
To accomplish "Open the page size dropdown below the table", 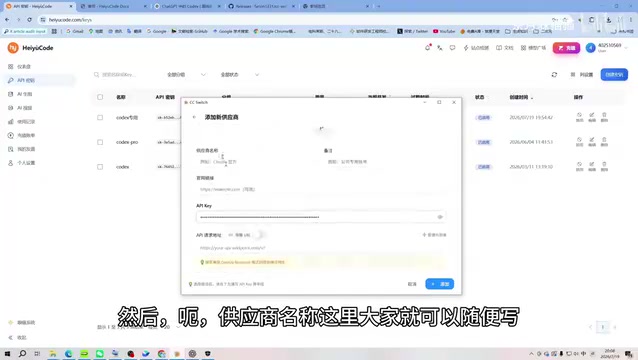I will click(165, 327).
